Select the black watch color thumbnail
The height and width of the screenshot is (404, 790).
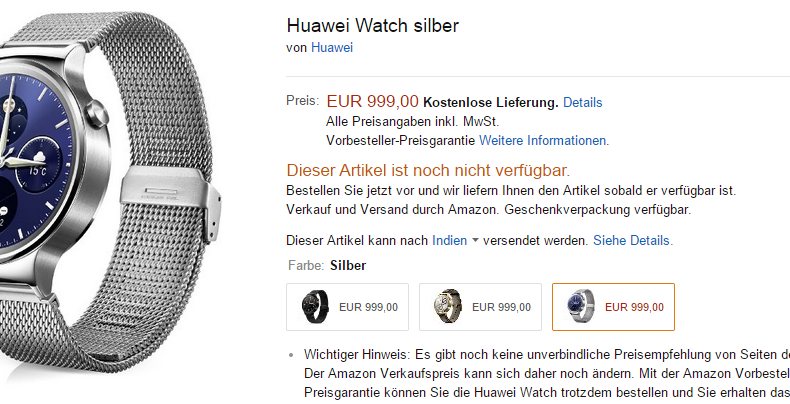[x=348, y=307]
